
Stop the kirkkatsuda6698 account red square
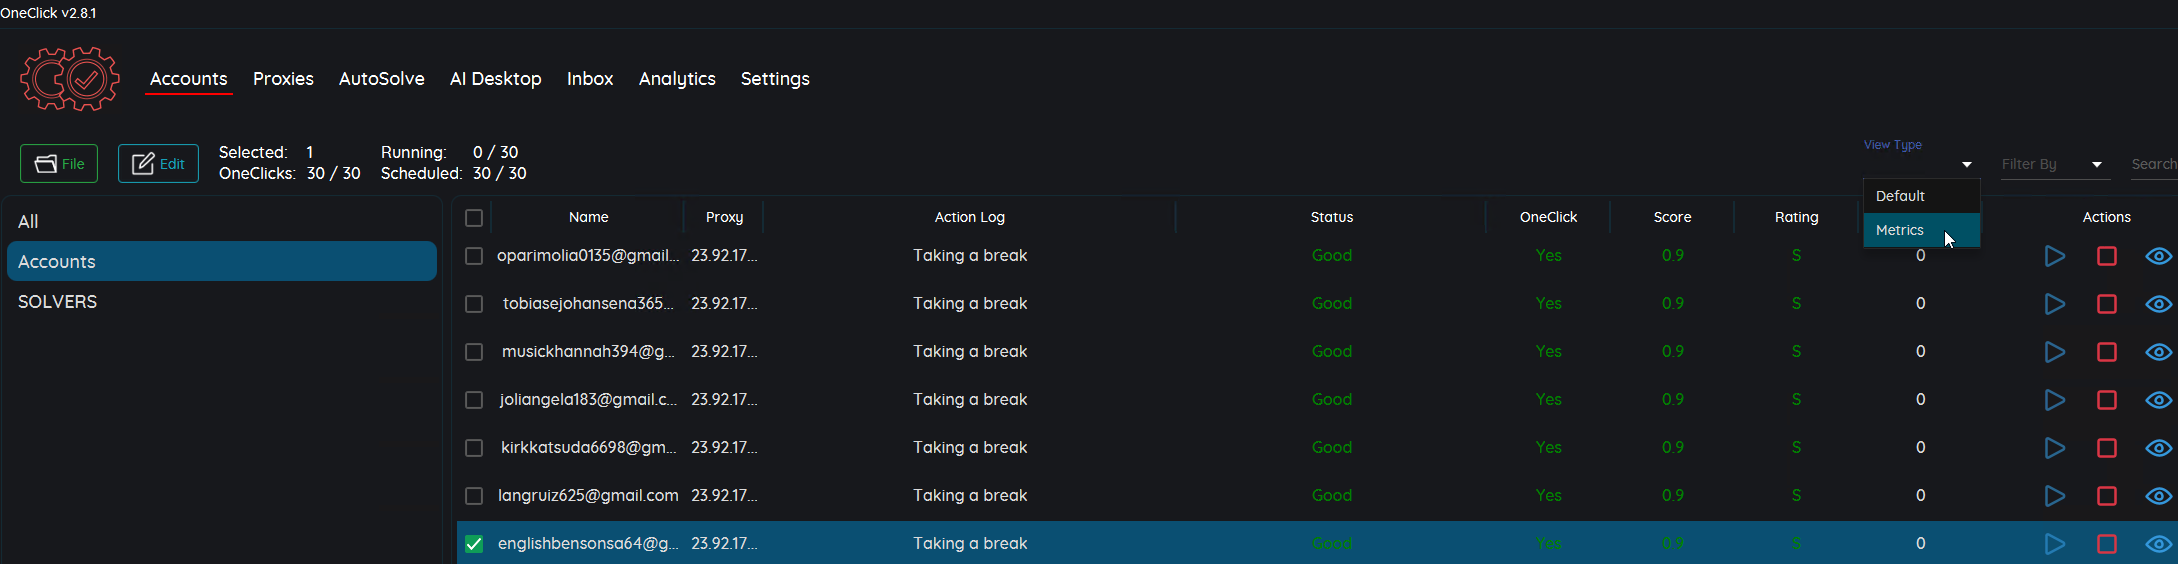click(2107, 448)
